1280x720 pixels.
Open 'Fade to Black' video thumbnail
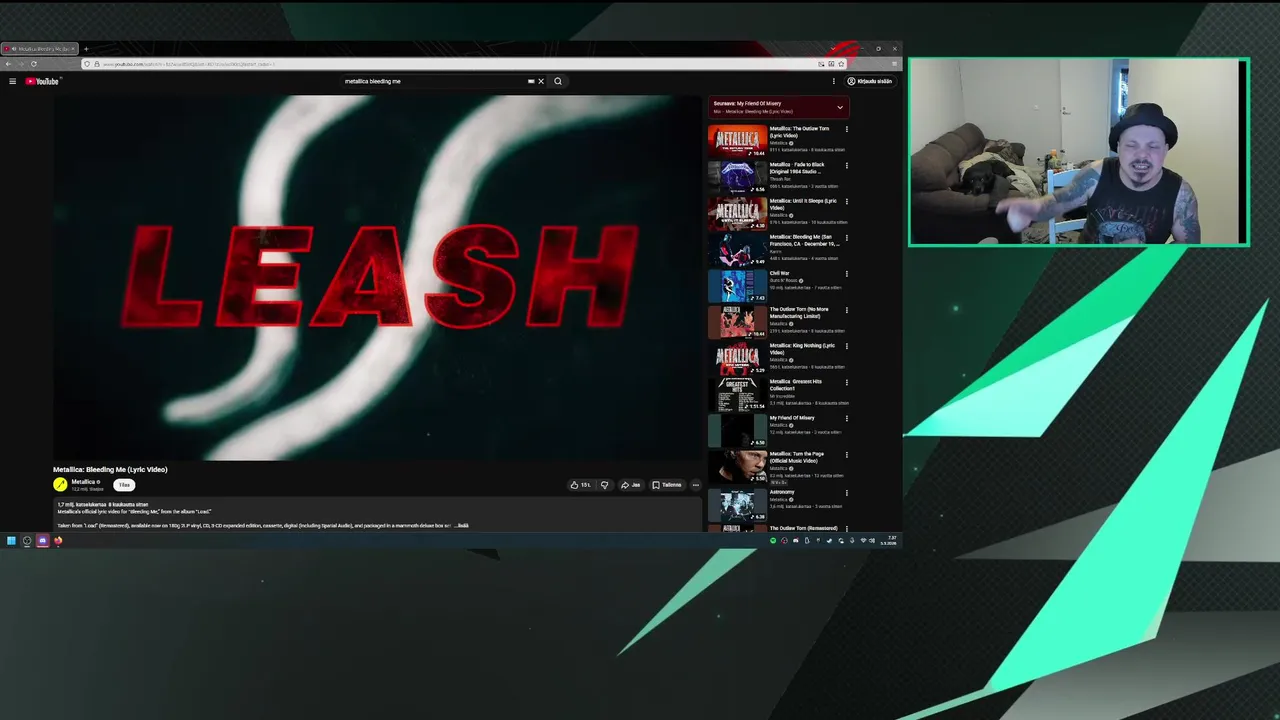click(737, 177)
